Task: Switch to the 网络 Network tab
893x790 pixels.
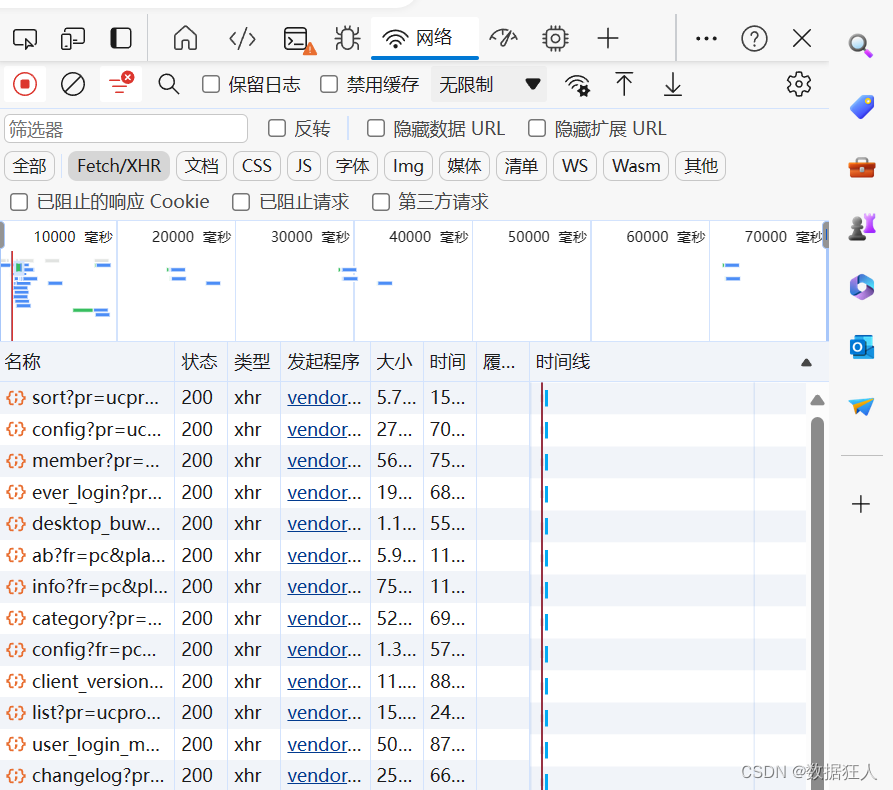Action: (425, 39)
